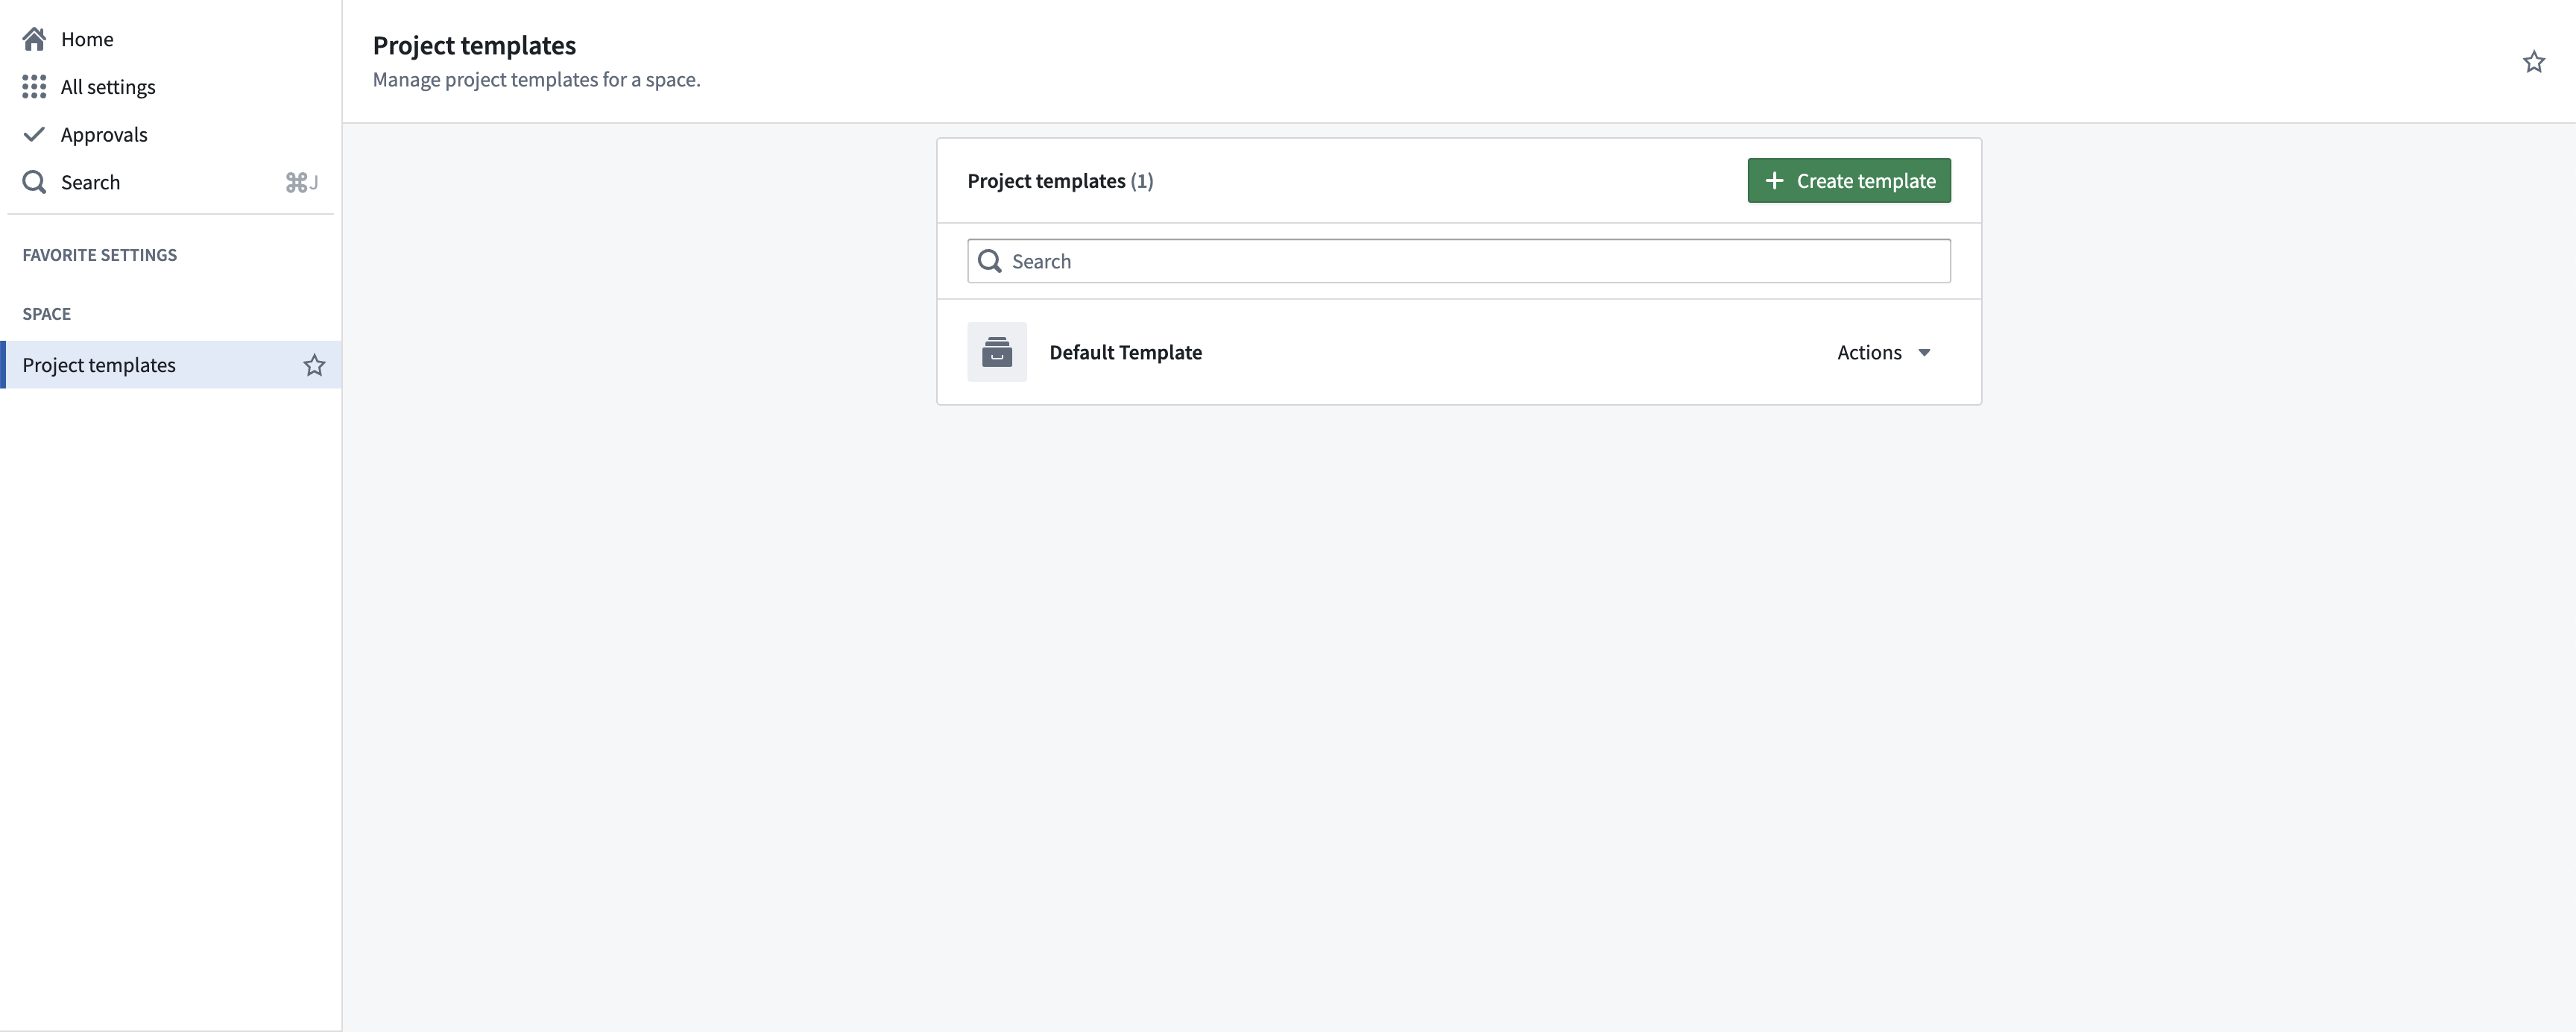Click magnifier icon in templates search field
Viewport: 2576px width, 1032px height.
tap(989, 261)
